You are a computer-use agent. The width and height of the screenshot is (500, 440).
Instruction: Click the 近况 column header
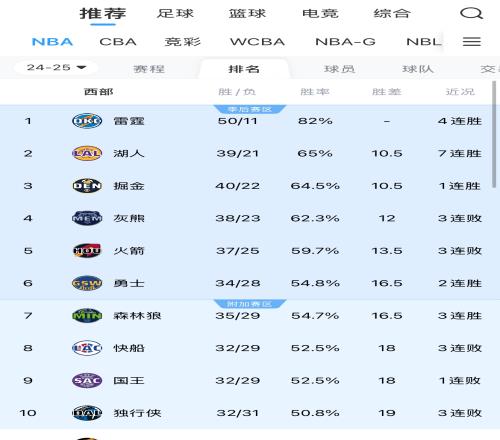point(460,92)
